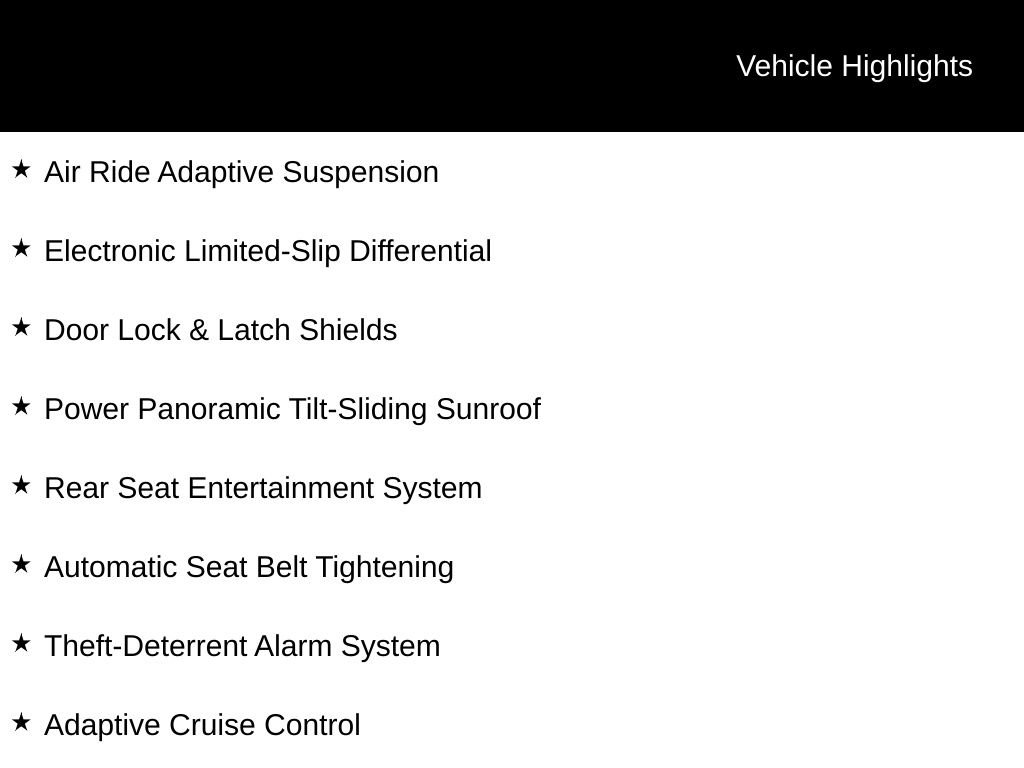Click the star beside Air Ride Adaptive Suspension
This screenshot has height=768, width=1024.
[x=22, y=170]
